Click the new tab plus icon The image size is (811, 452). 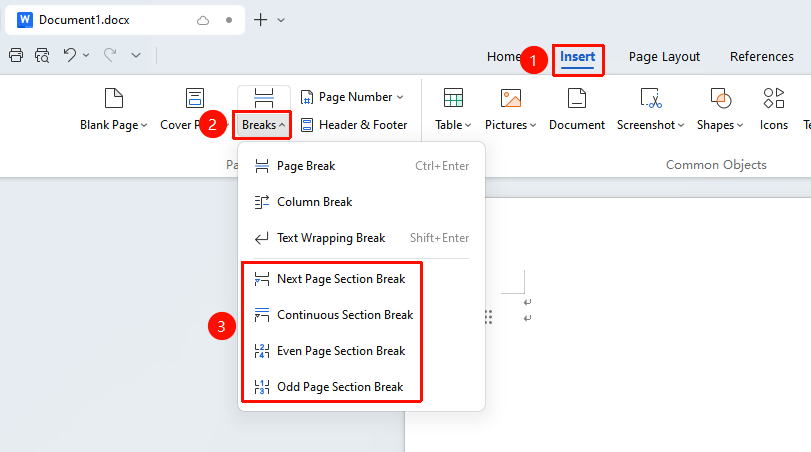coord(261,20)
